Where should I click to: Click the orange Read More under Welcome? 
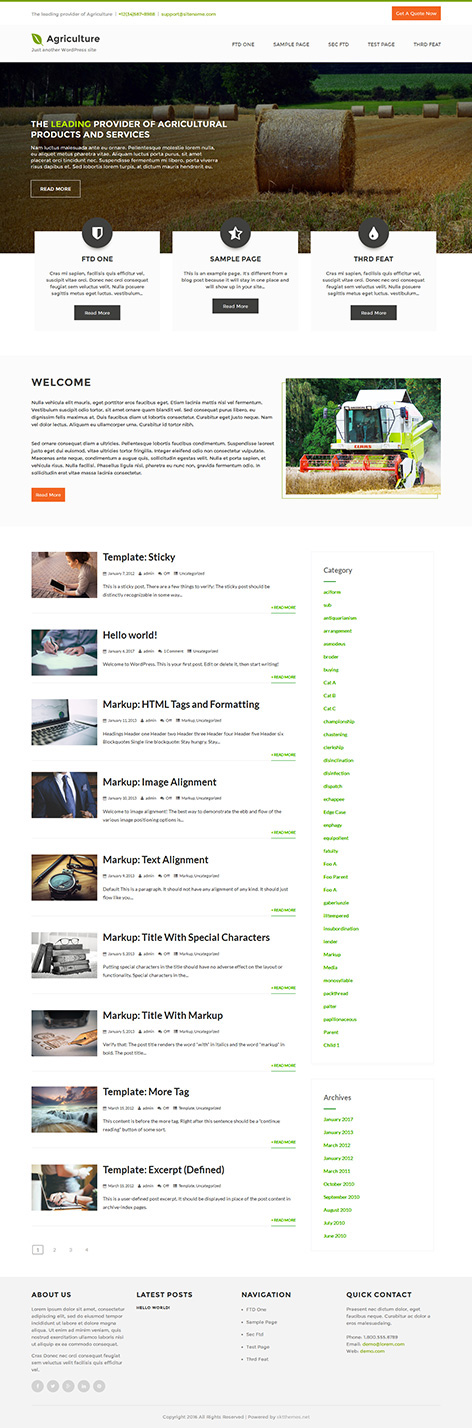48,494
